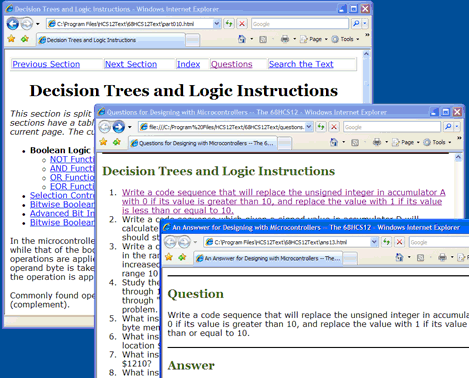Click Stop button in Decision Trees window
Viewport: 469px width, 378px height.
point(242,23)
